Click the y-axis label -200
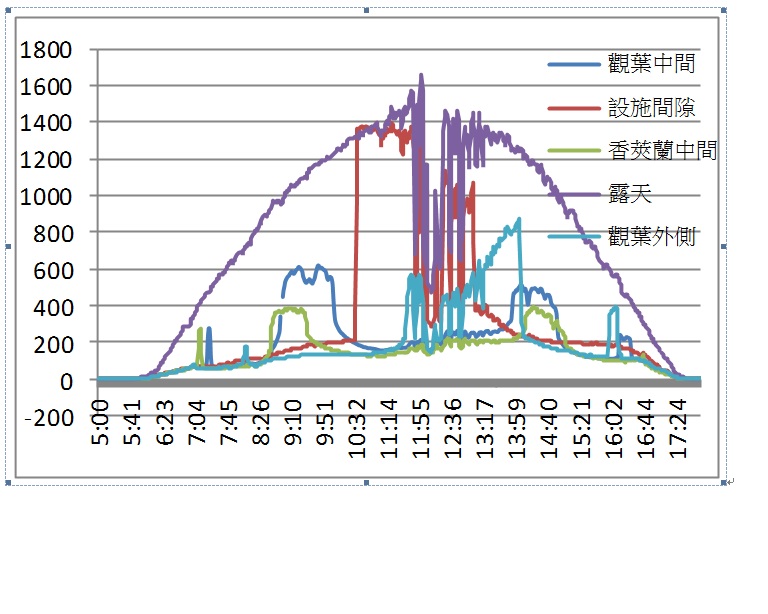Screen dimensions: 768x614 click(x=49, y=418)
